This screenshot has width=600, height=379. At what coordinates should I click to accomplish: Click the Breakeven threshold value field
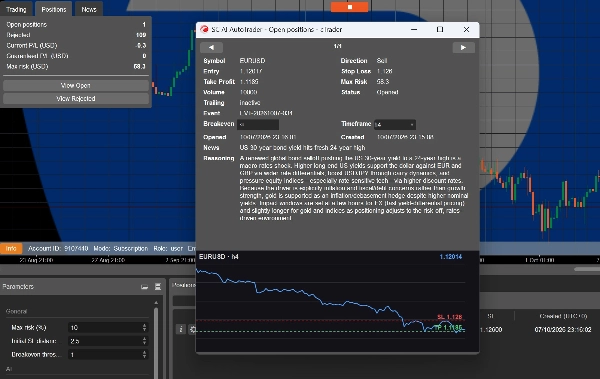[x=104, y=354]
